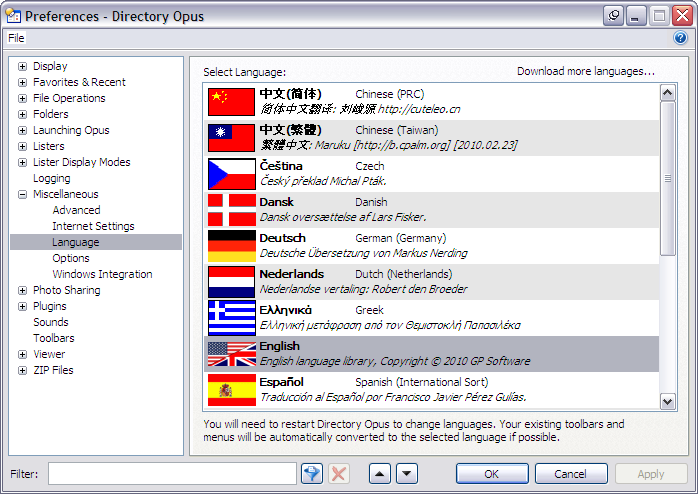
Task: Collapse the Miscellaneous category
Action: tap(22, 194)
